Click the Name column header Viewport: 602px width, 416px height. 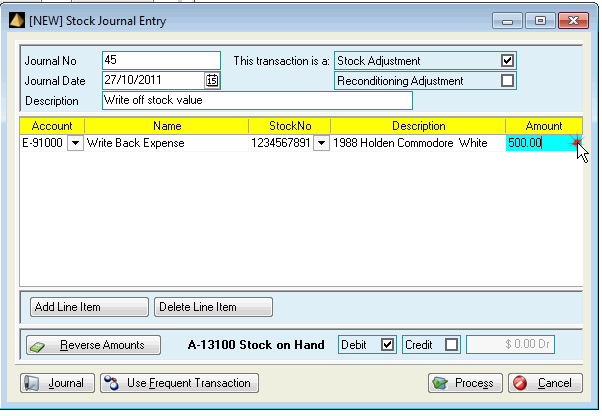167,126
